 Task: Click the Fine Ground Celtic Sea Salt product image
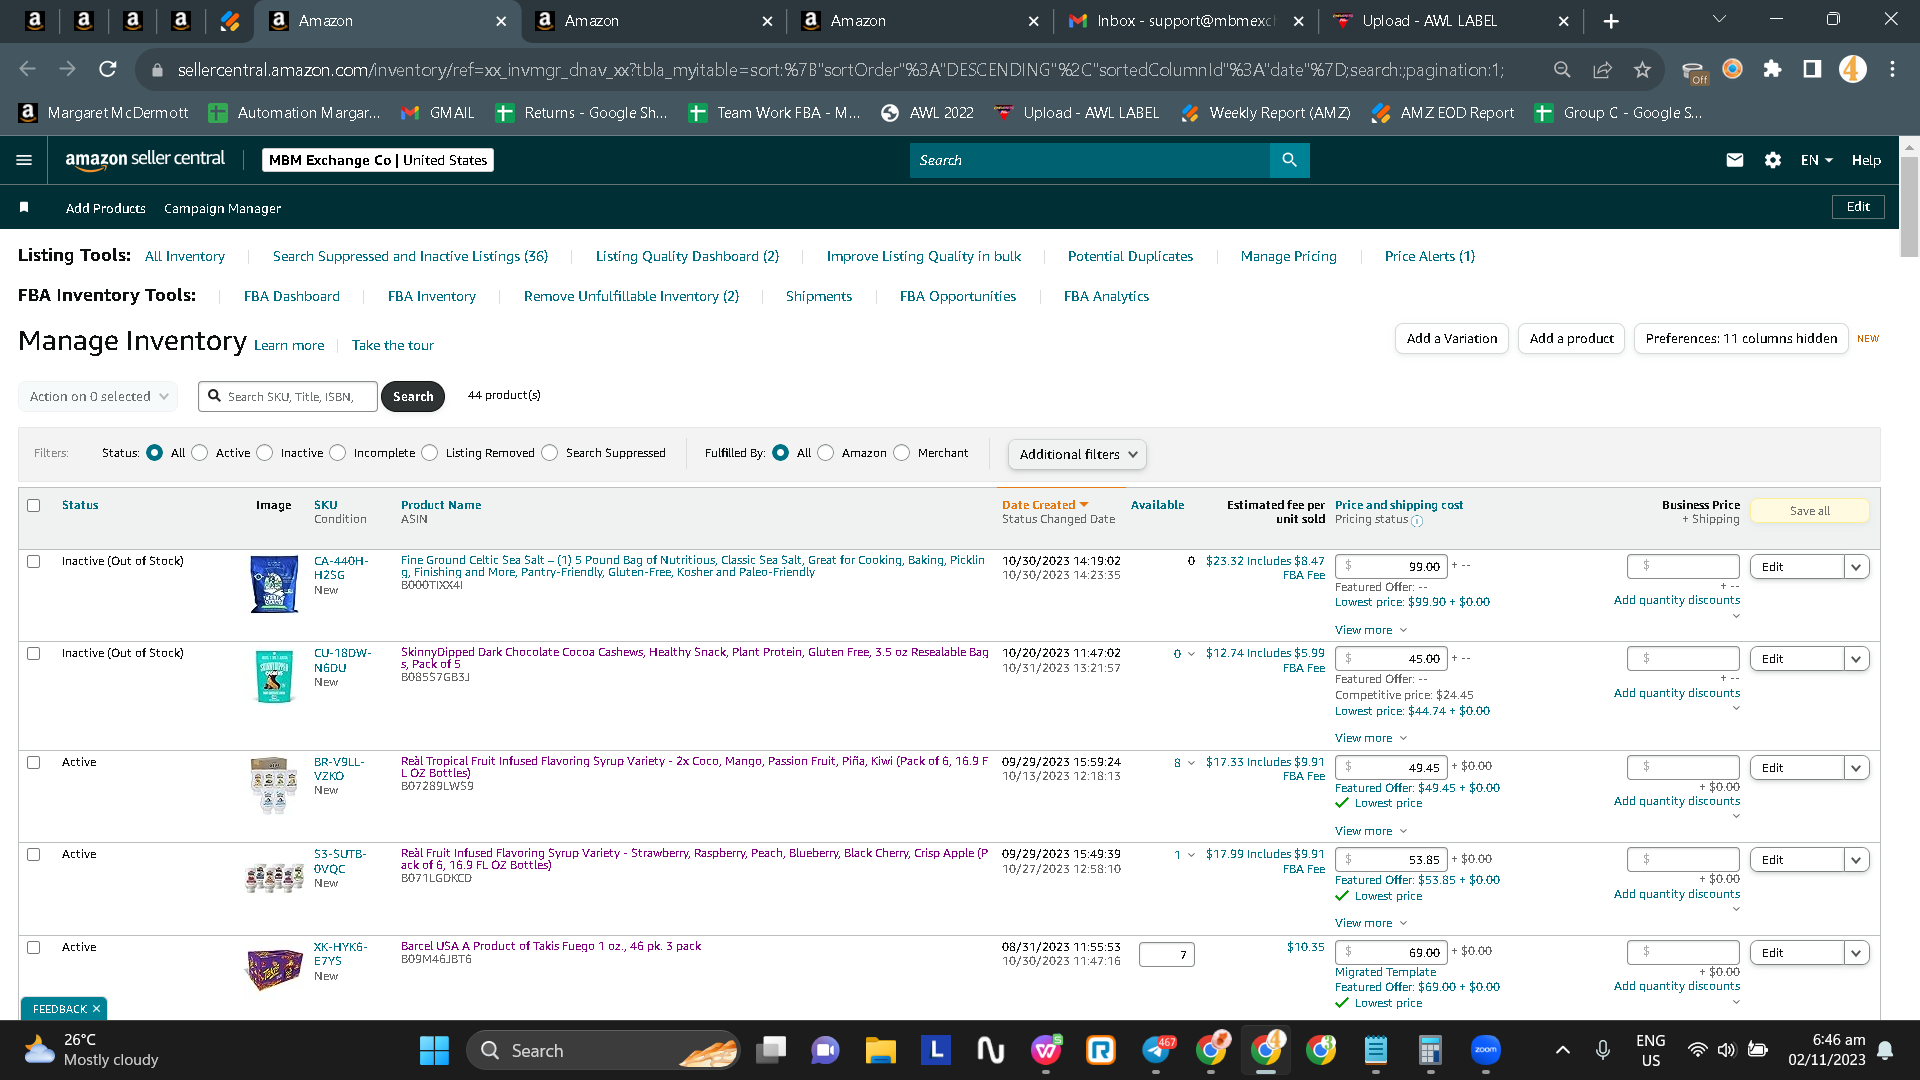274,584
